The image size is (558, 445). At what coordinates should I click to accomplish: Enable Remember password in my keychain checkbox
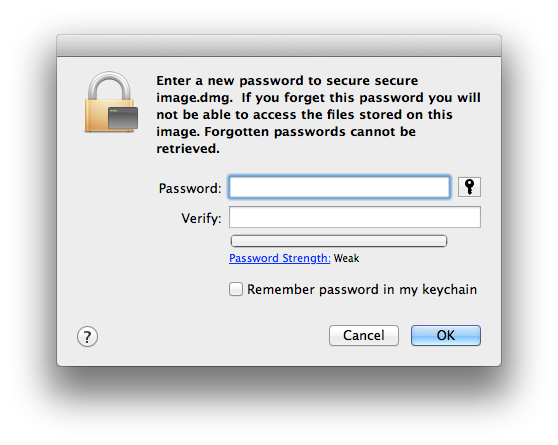[x=236, y=289]
